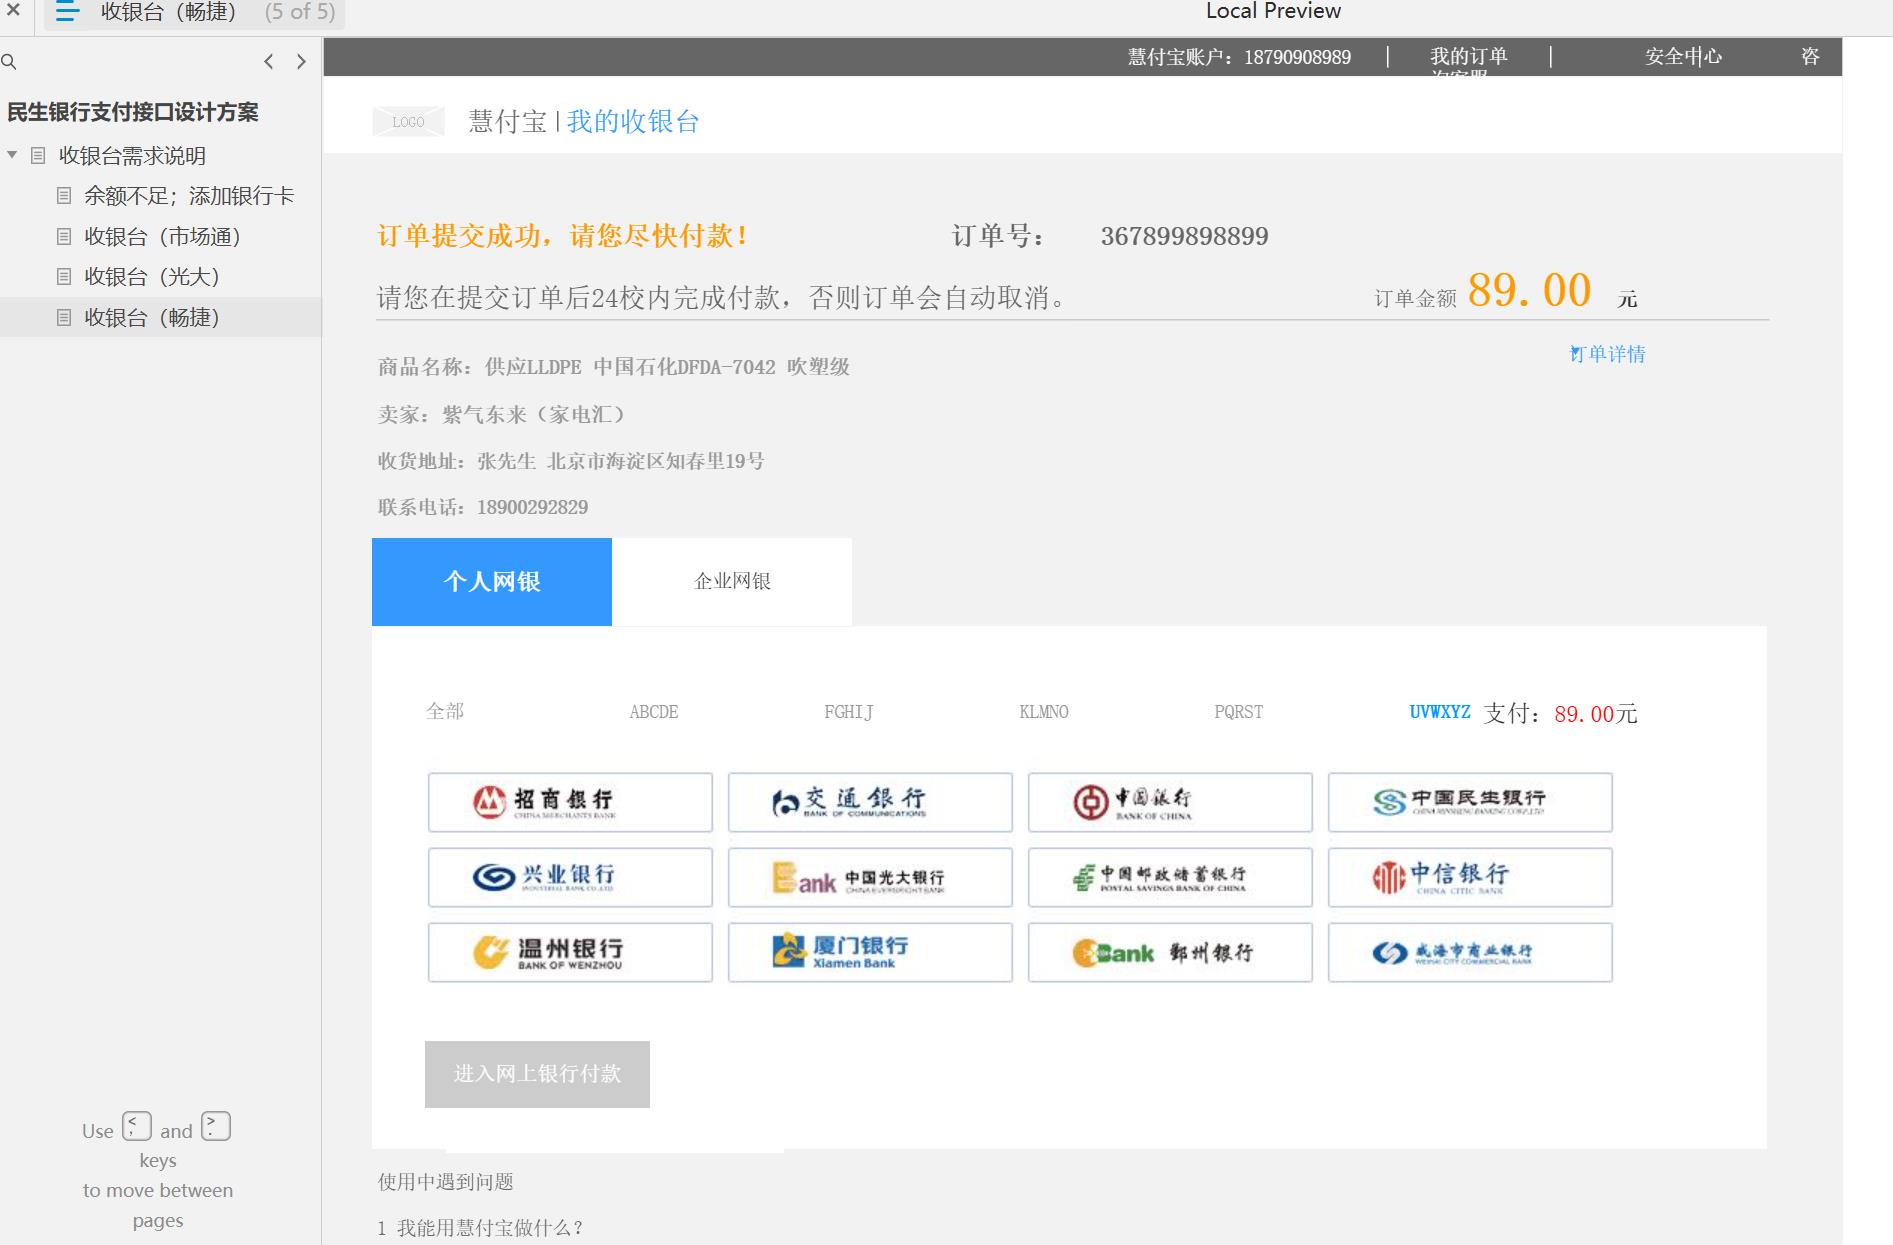Viewport: 1893px width, 1245px height.
Task: Go to previous page using left chevron
Action: [x=268, y=62]
